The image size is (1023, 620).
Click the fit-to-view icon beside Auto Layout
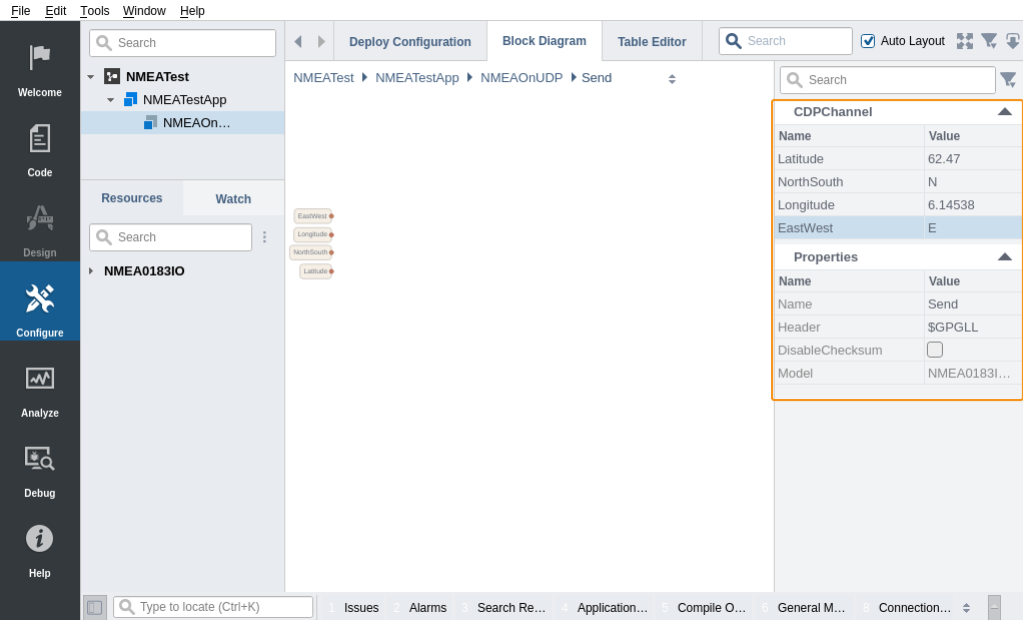[964, 41]
